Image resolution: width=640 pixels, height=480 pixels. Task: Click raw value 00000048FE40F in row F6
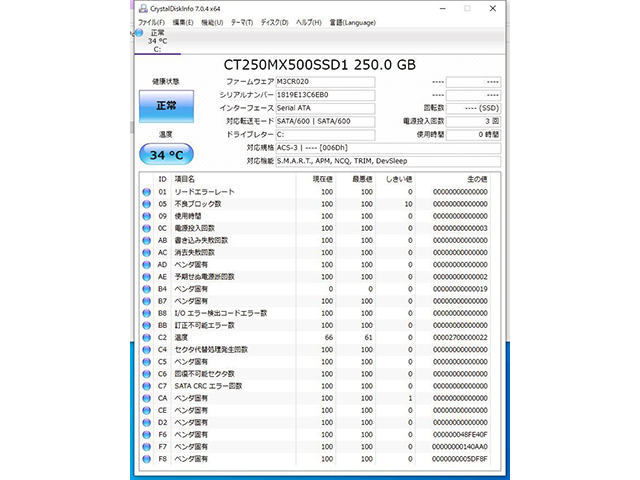point(460,435)
